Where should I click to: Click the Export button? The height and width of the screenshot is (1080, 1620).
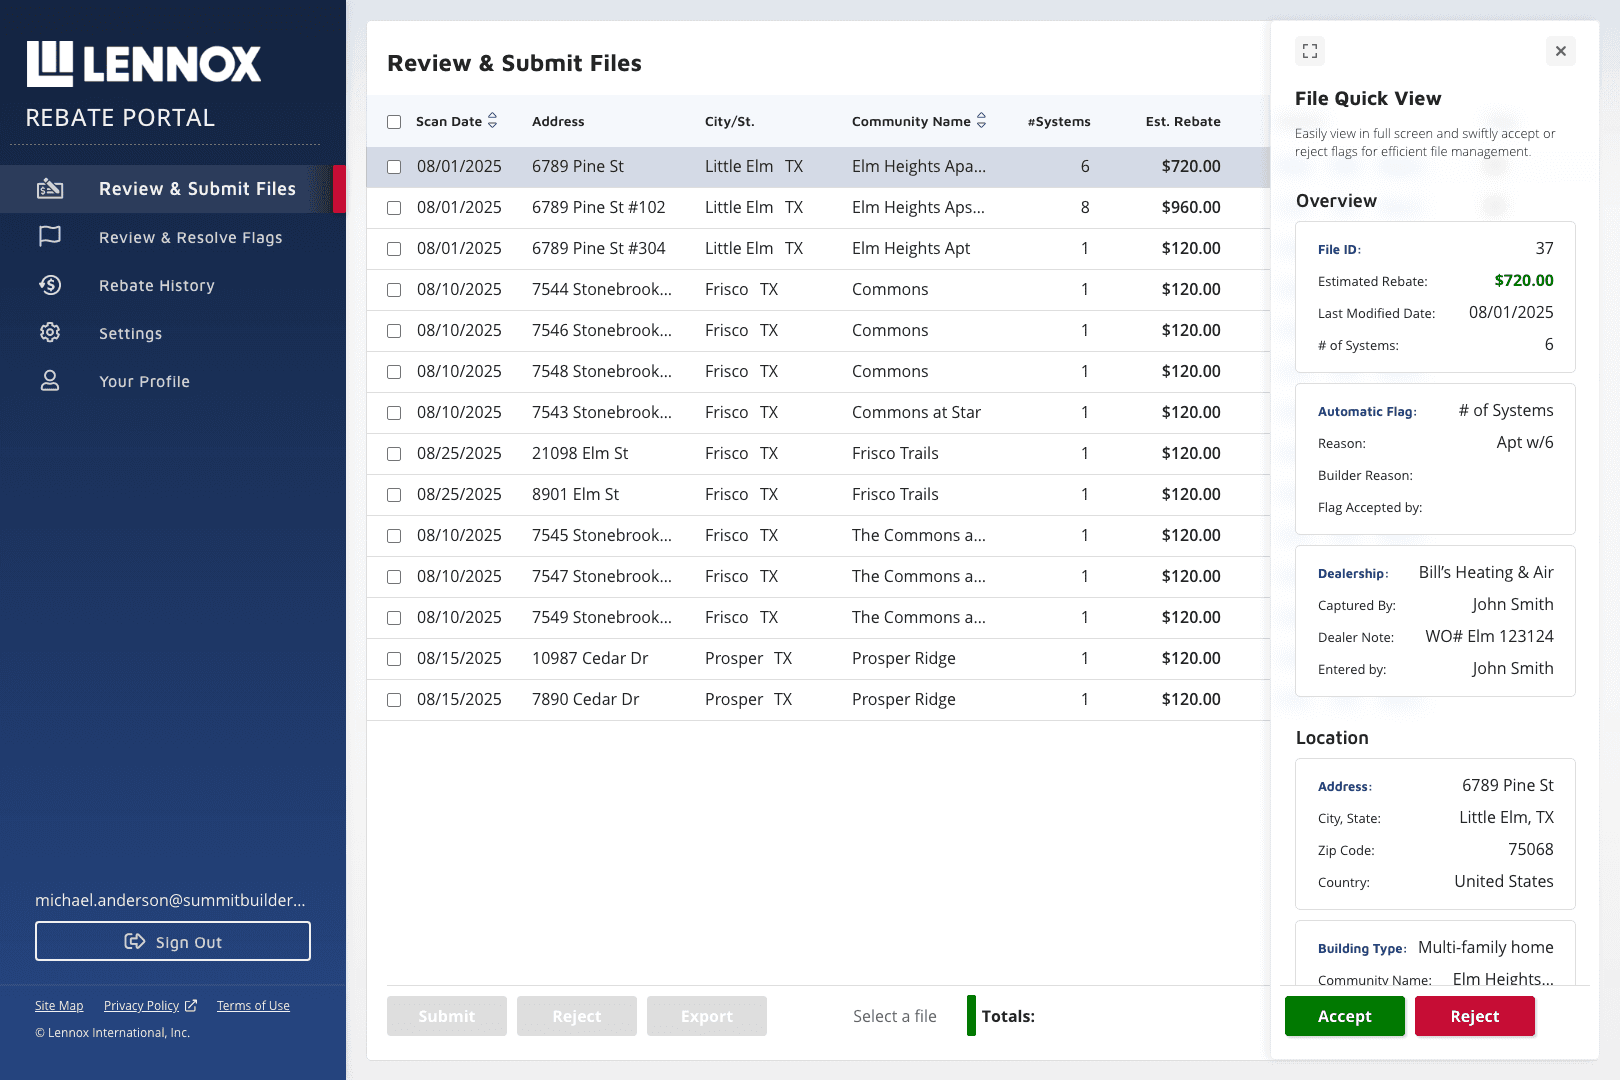pyautogui.click(x=707, y=1016)
